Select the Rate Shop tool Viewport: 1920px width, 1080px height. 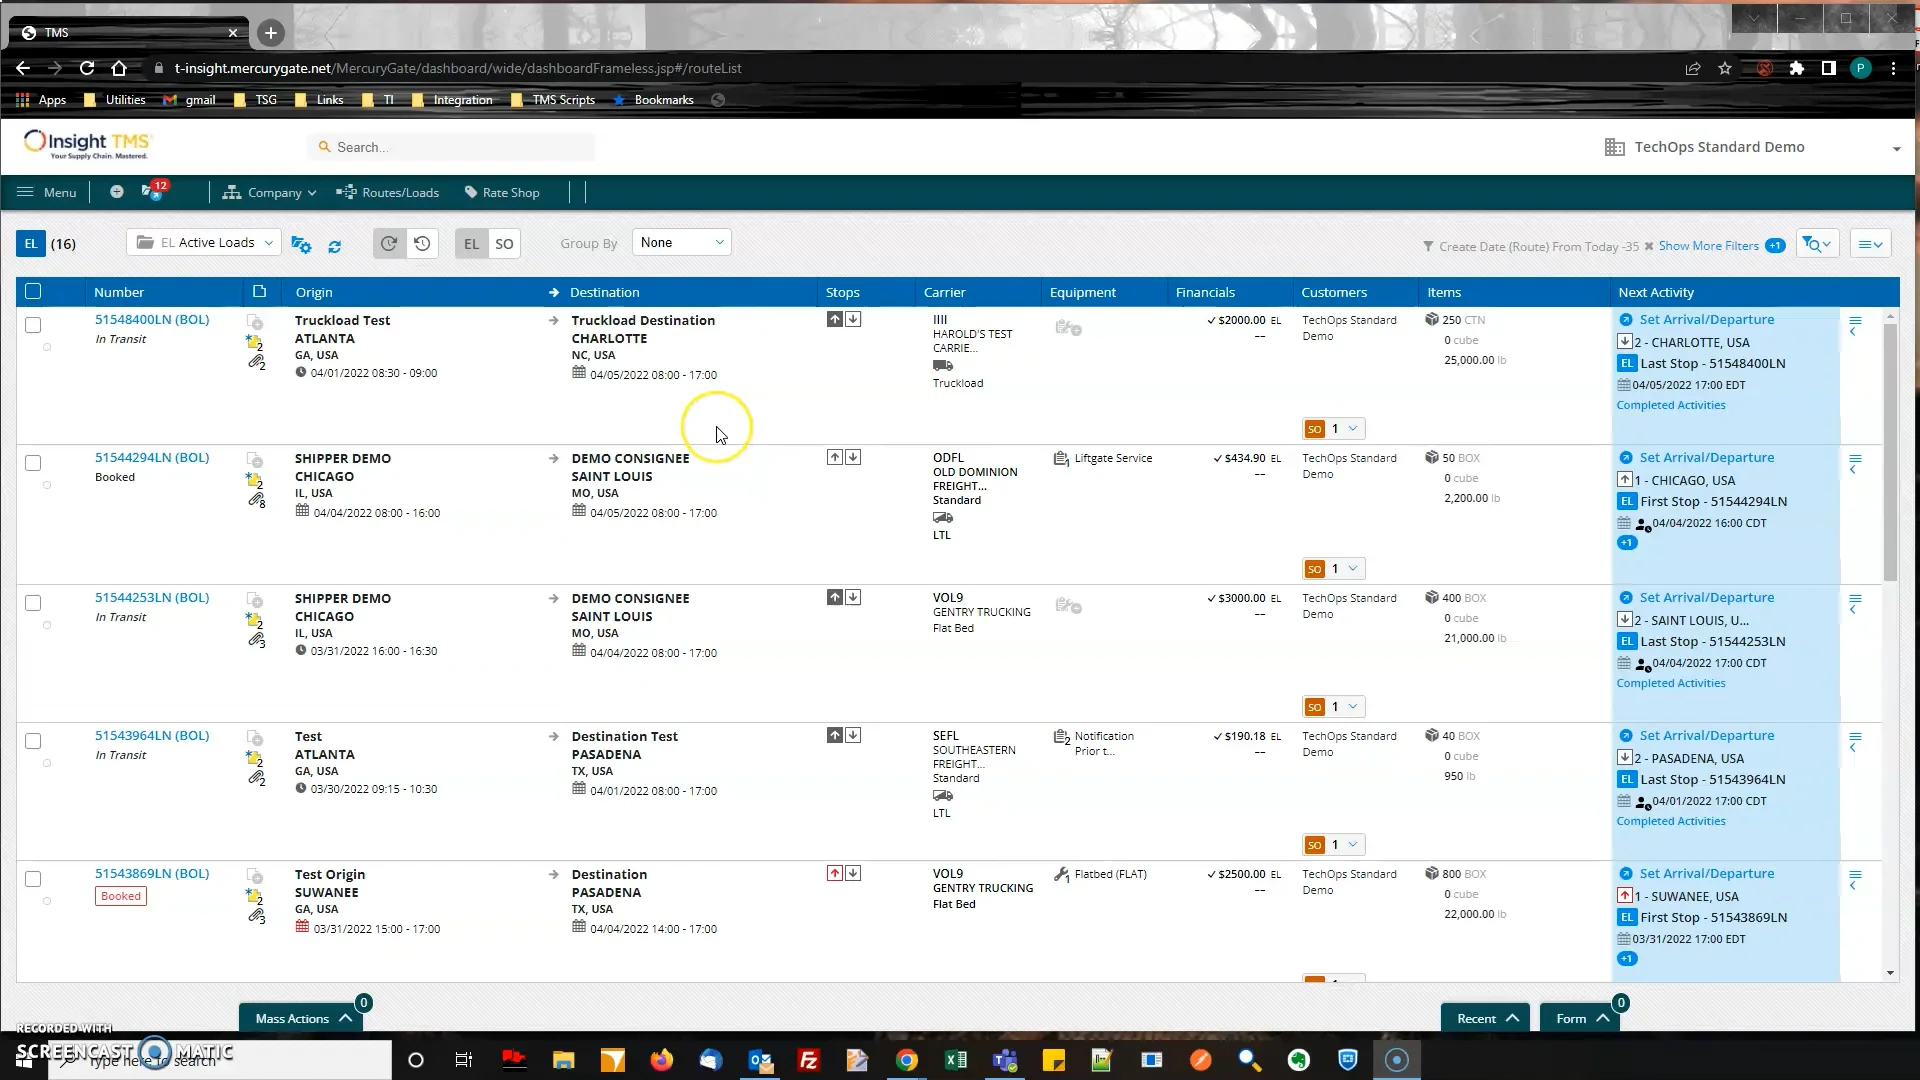coord(502,192)
